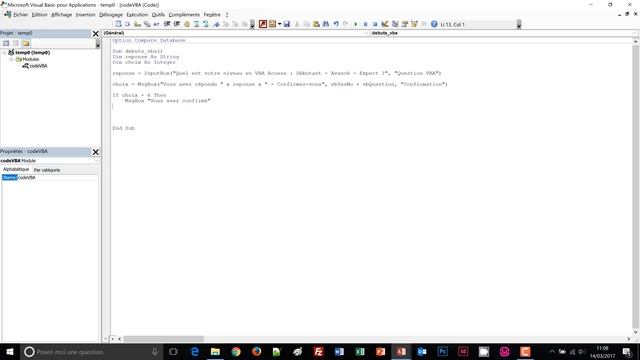Open the Edition menu

coord(39,15)
